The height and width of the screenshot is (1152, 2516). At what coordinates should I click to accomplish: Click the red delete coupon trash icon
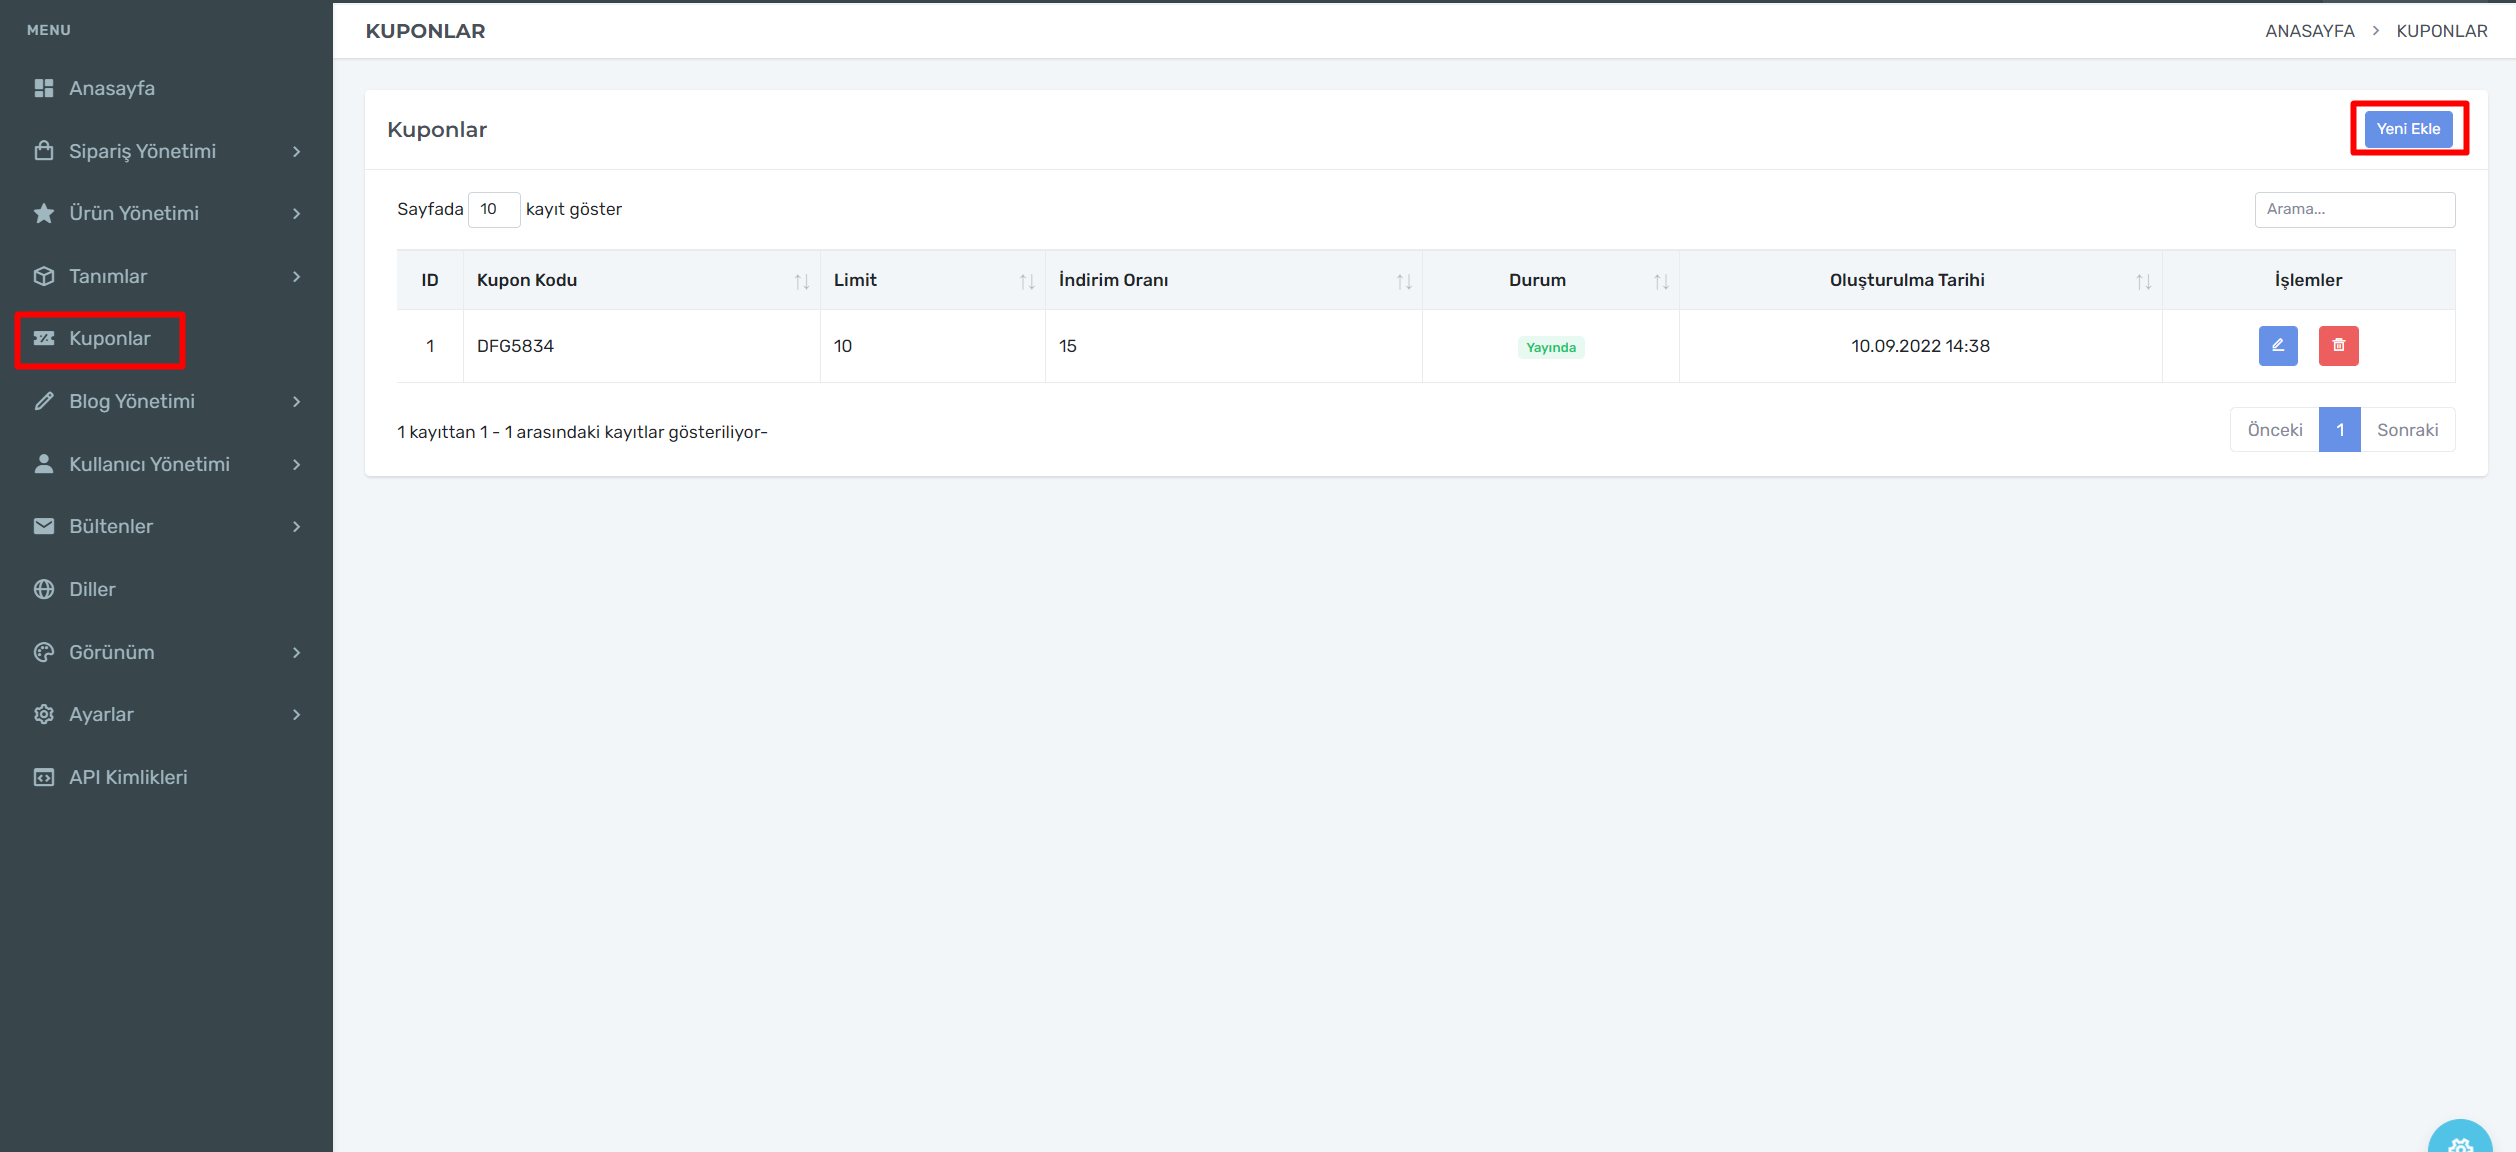pyautogui.click(x=2338, y=346)
